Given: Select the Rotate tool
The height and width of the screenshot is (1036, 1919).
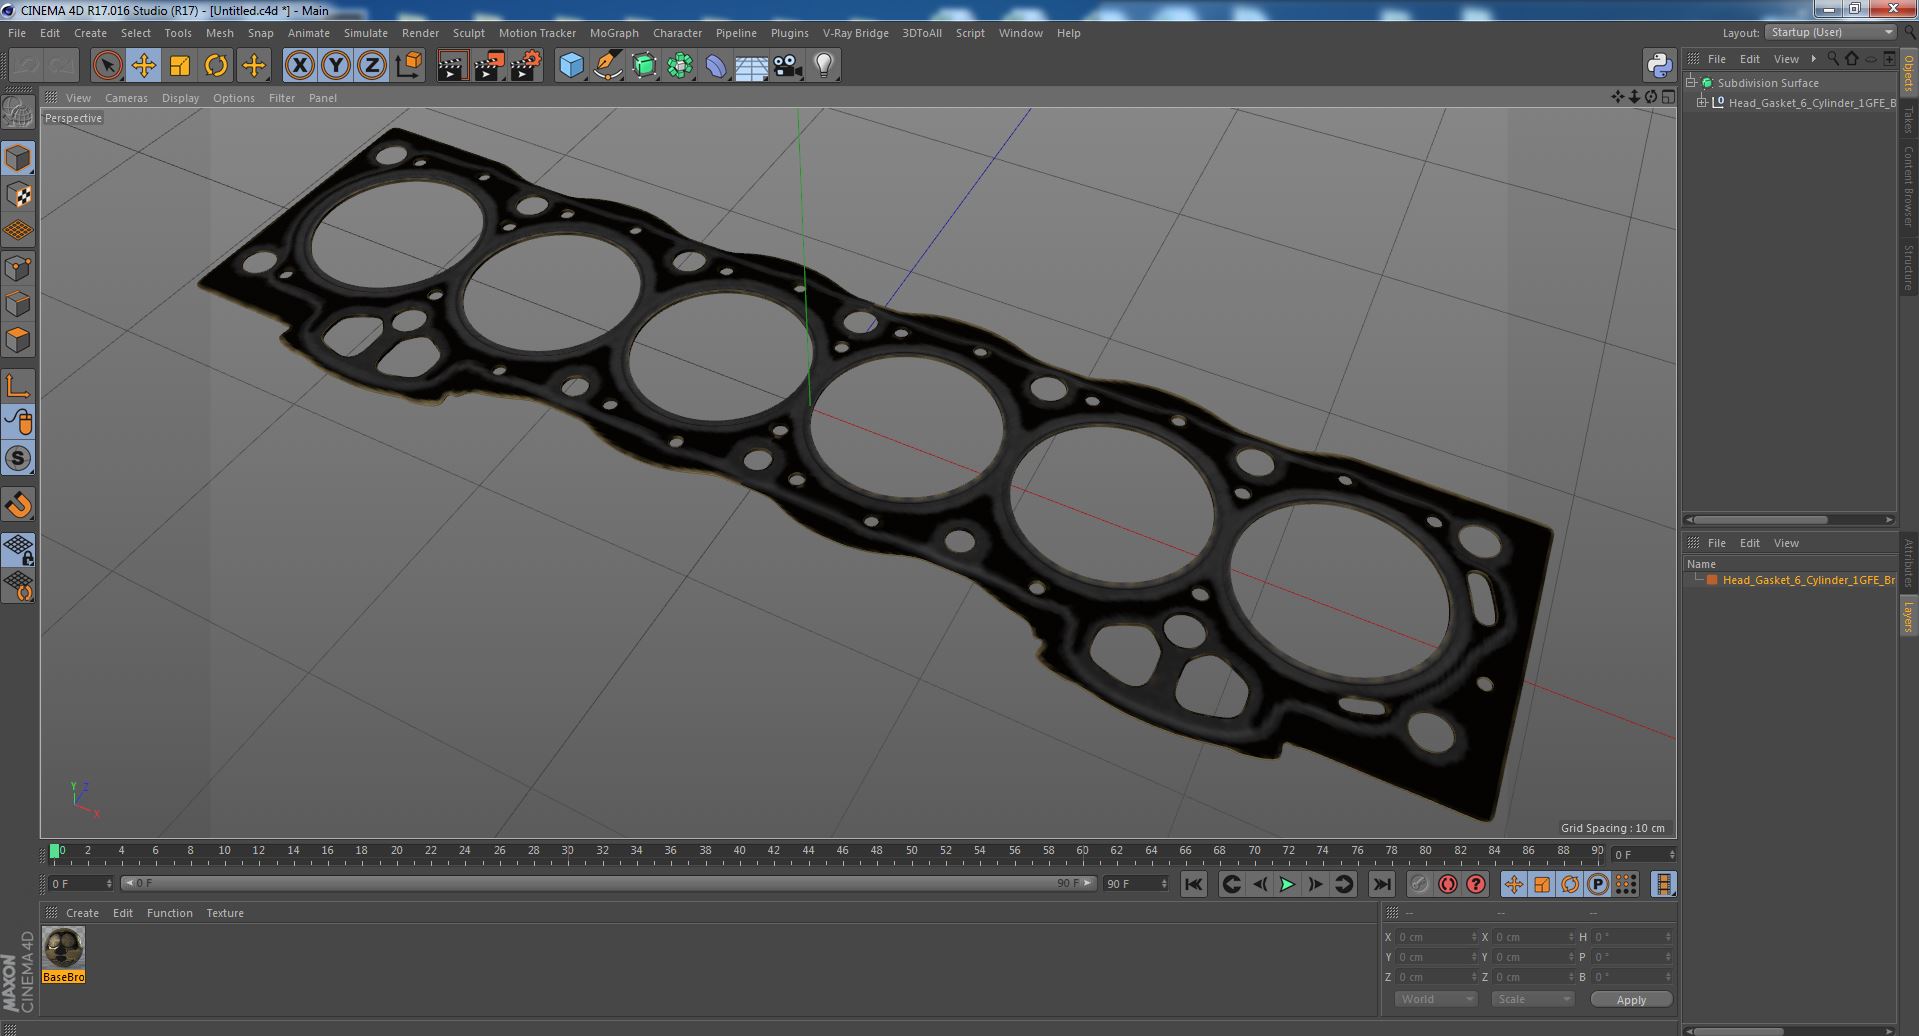Looking at the screenshot, I should (216, 66).
